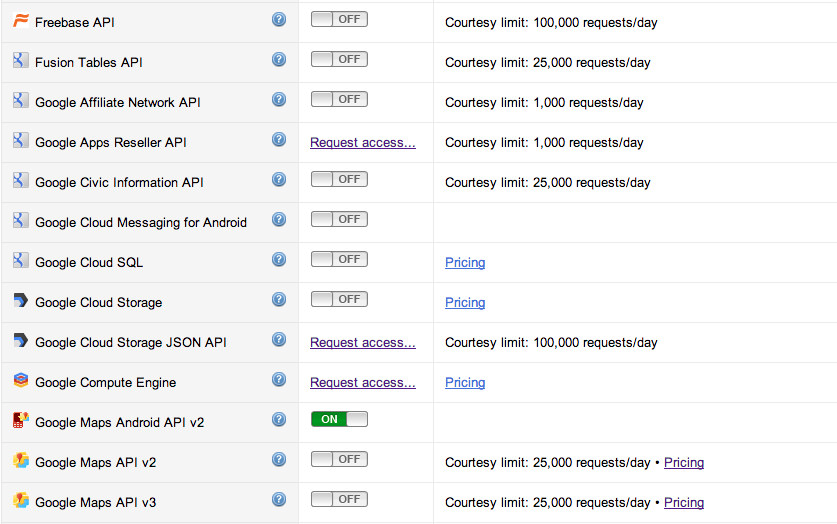The width and height of the screenshot is (837, 524).
Task: Click the help icon beside Freebase API
Action: coord(279,20)
